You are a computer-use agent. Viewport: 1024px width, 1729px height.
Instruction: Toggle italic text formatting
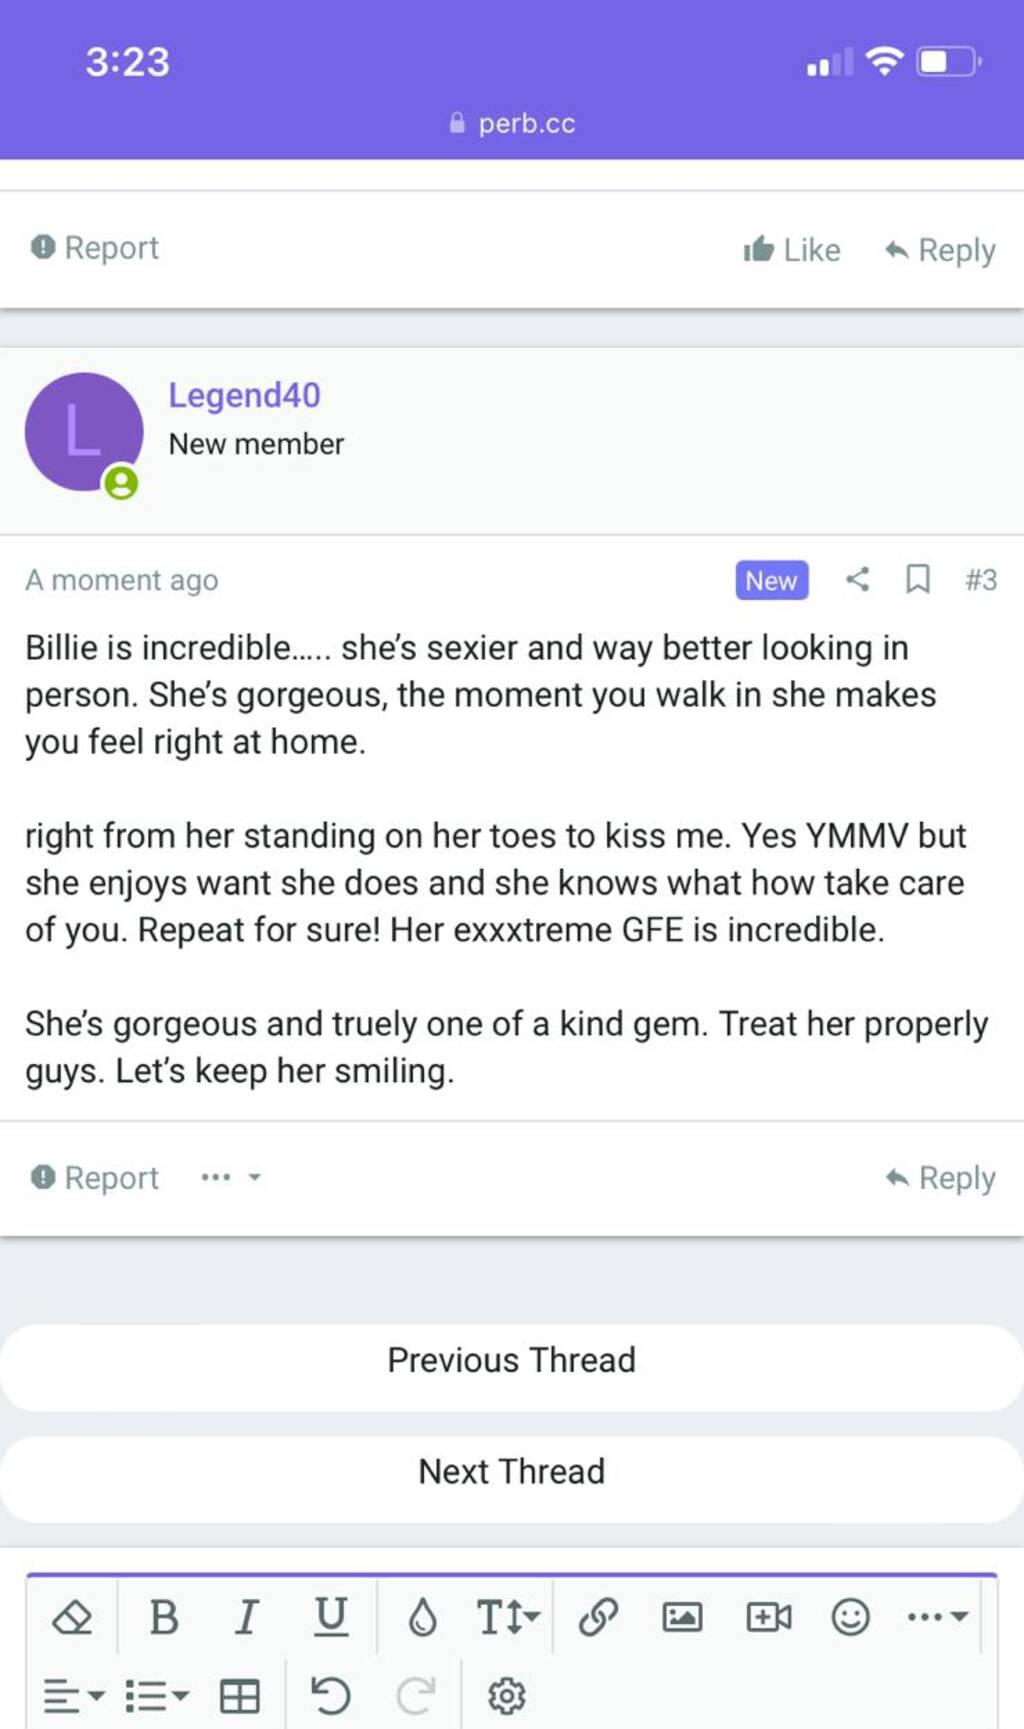pos(246,1617)
